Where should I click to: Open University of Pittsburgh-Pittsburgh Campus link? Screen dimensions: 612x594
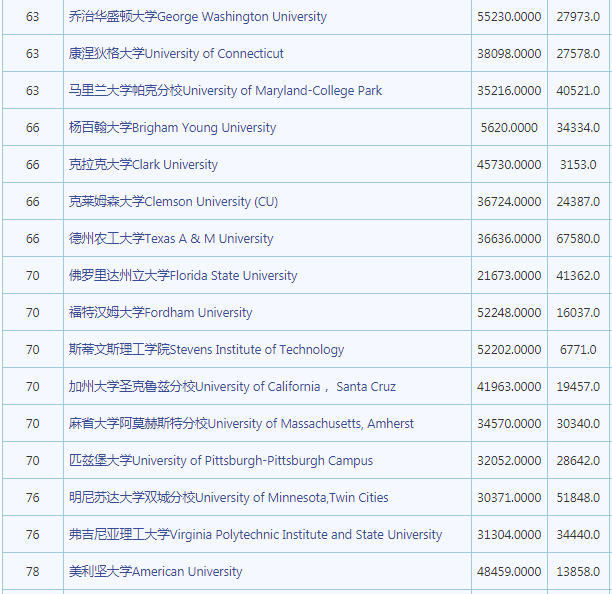(221, 461)
